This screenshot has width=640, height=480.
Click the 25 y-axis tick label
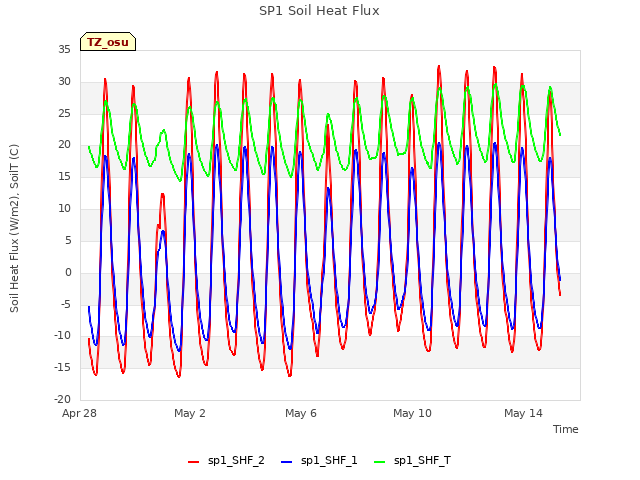pos(64,113)
